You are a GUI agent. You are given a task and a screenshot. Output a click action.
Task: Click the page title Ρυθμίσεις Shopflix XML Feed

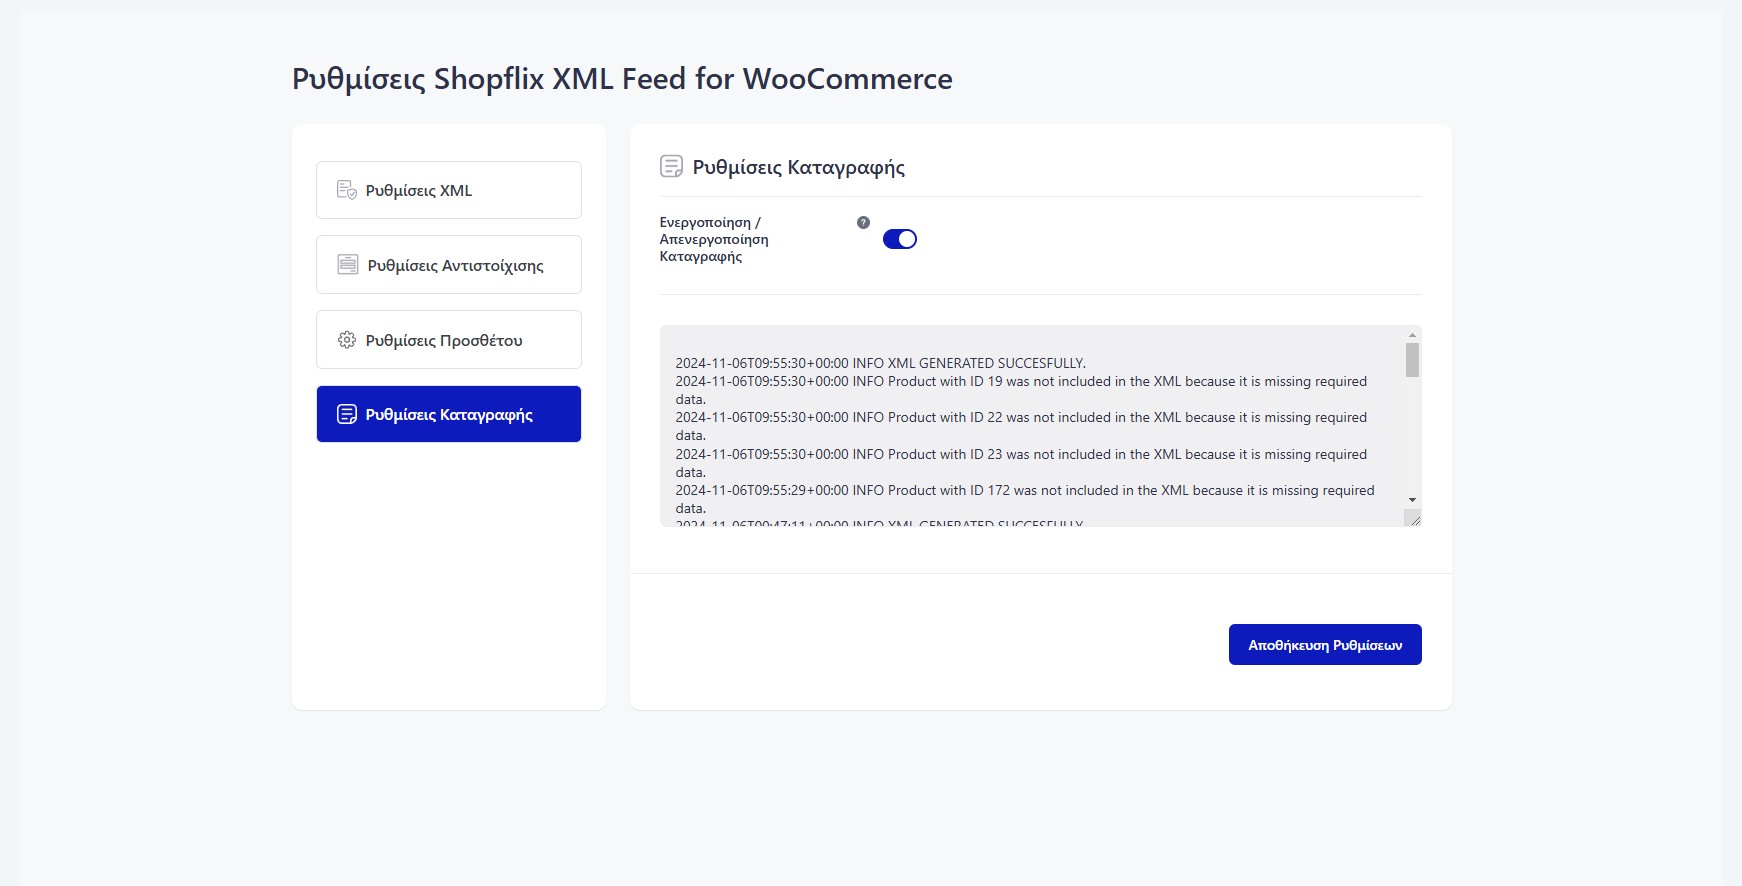coord(622,79)
